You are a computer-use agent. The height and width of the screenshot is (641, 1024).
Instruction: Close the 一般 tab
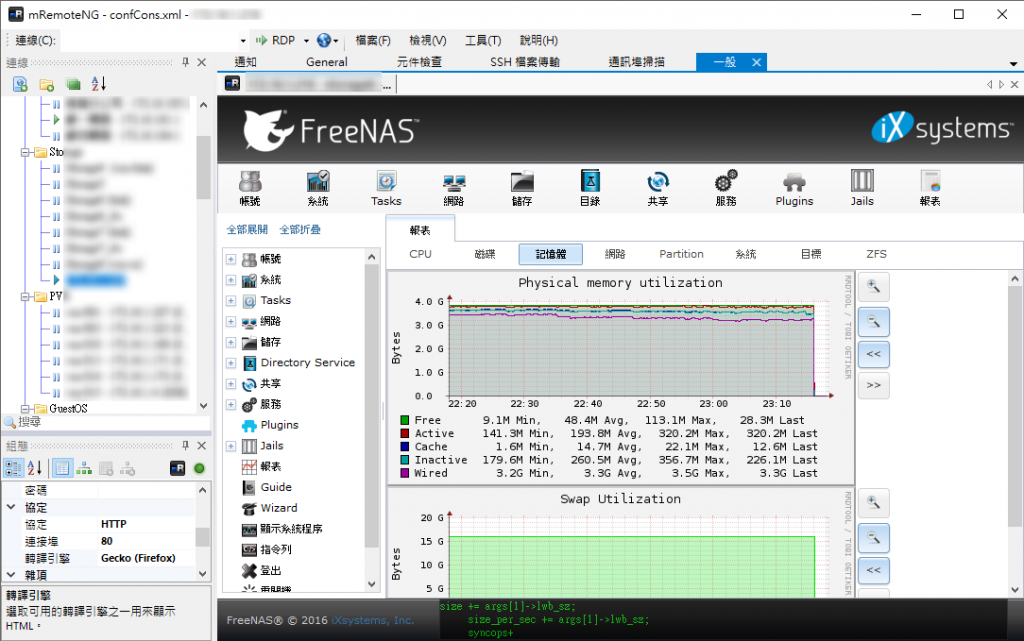756,62
